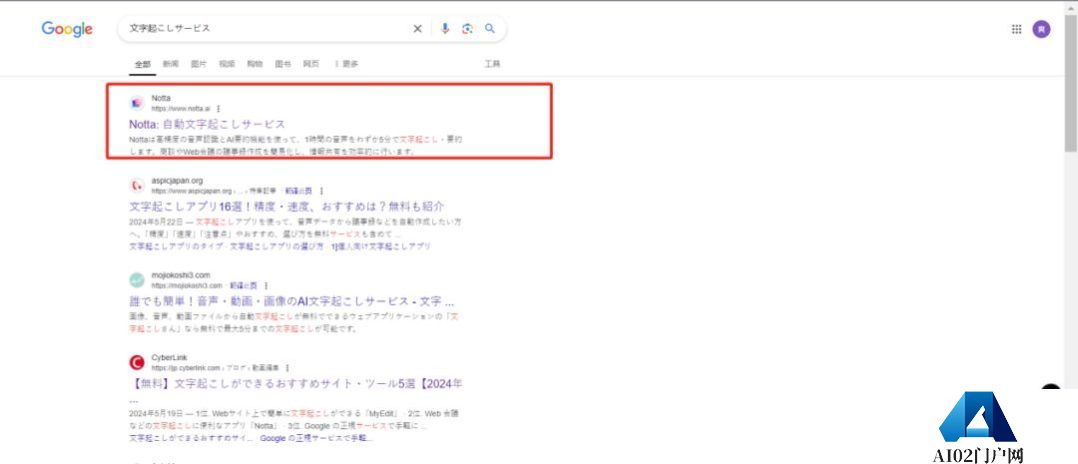Image resolution: width=1078 pixels, height=464 pixels.
Task: Click the aspicjapan.org site name
Action: pyautogui.click(x=177, y=181)
